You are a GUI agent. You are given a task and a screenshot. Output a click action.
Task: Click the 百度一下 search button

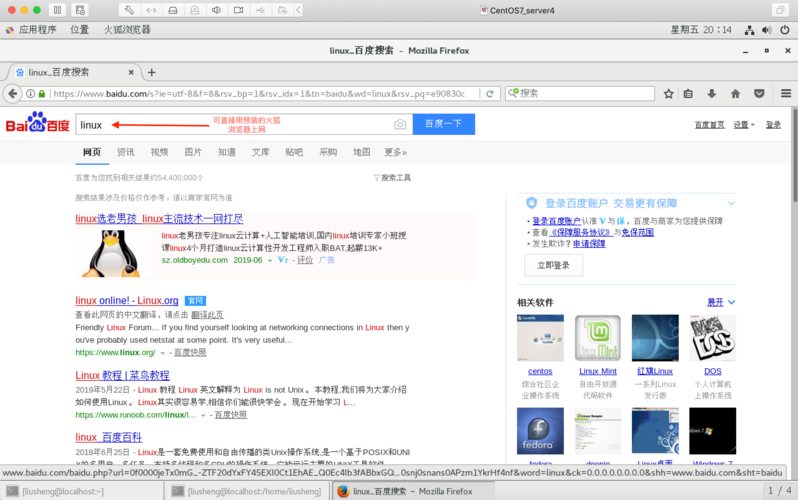[x=443, y=124]
